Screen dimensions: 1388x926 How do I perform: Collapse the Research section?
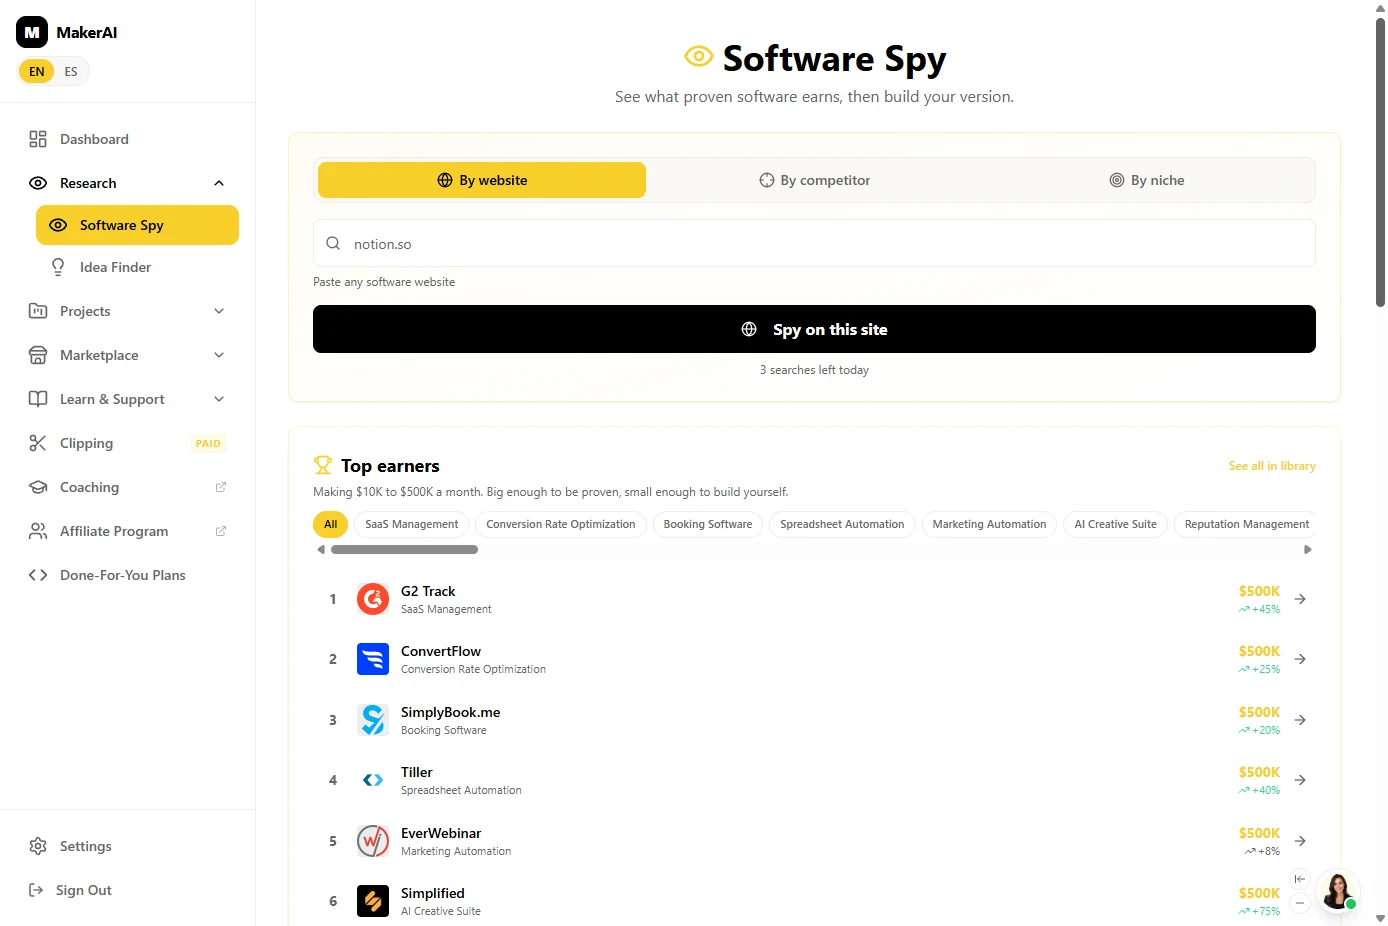click(219, 183)
